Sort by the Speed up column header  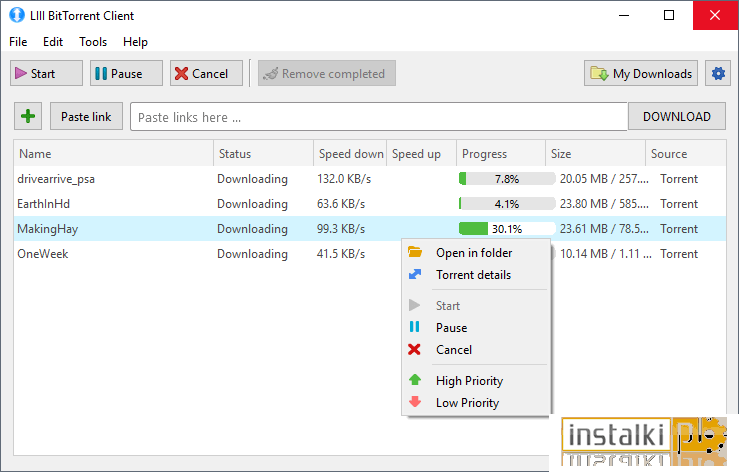point(421,154)
